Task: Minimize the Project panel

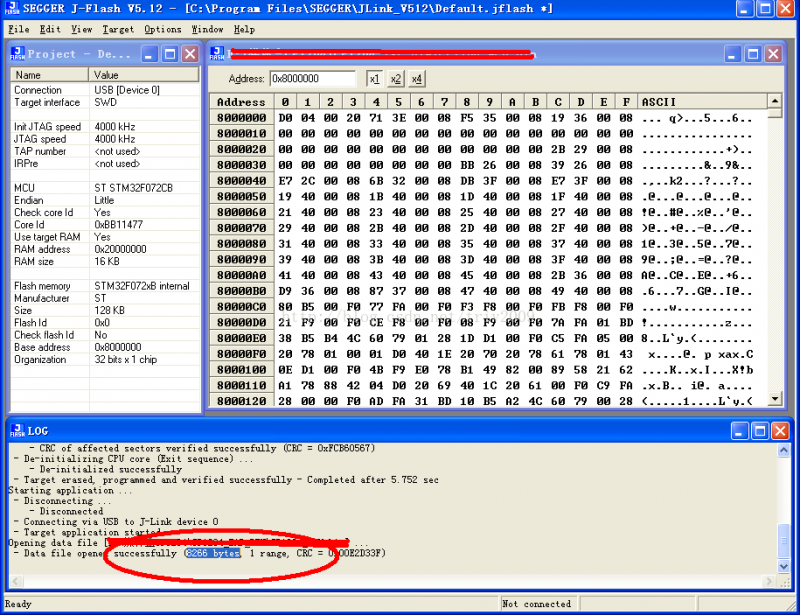Action: point(149,54)
